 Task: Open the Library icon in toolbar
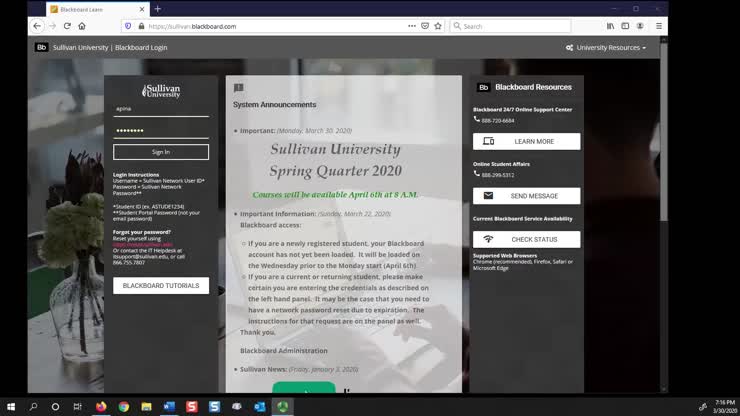[610, 26]
